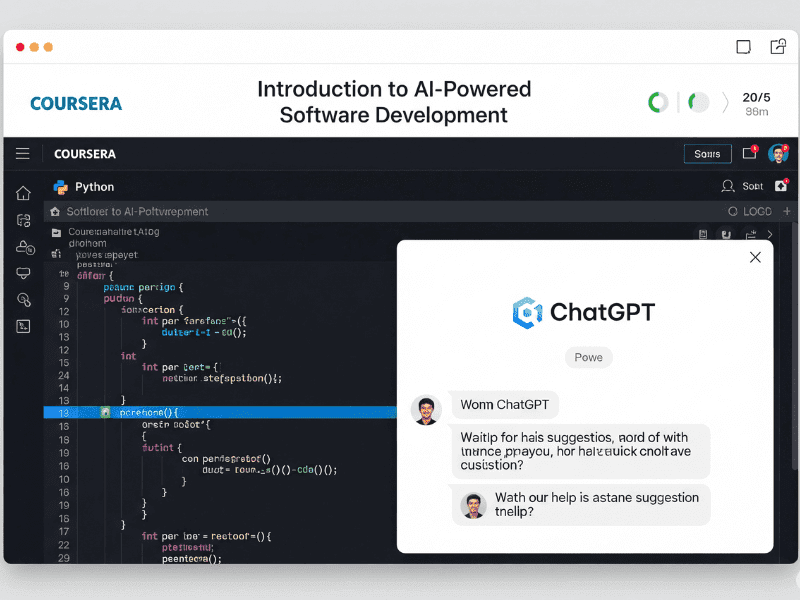Click the folder icon beside Courenahaltre

point(56,233)
